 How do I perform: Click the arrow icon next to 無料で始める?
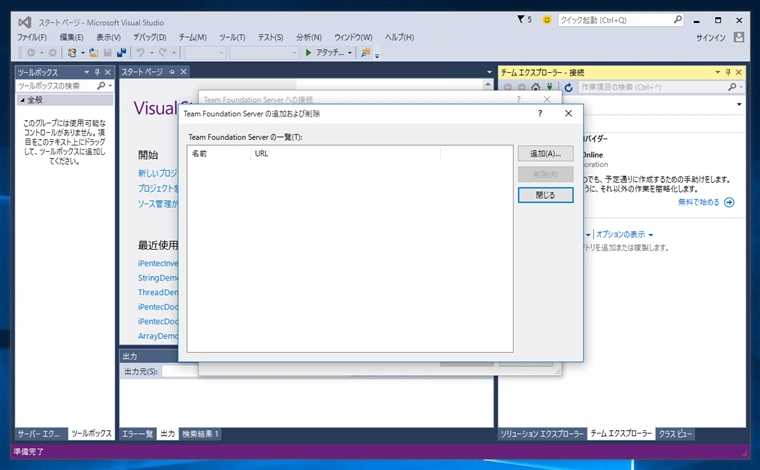click(x=729, y=203)
